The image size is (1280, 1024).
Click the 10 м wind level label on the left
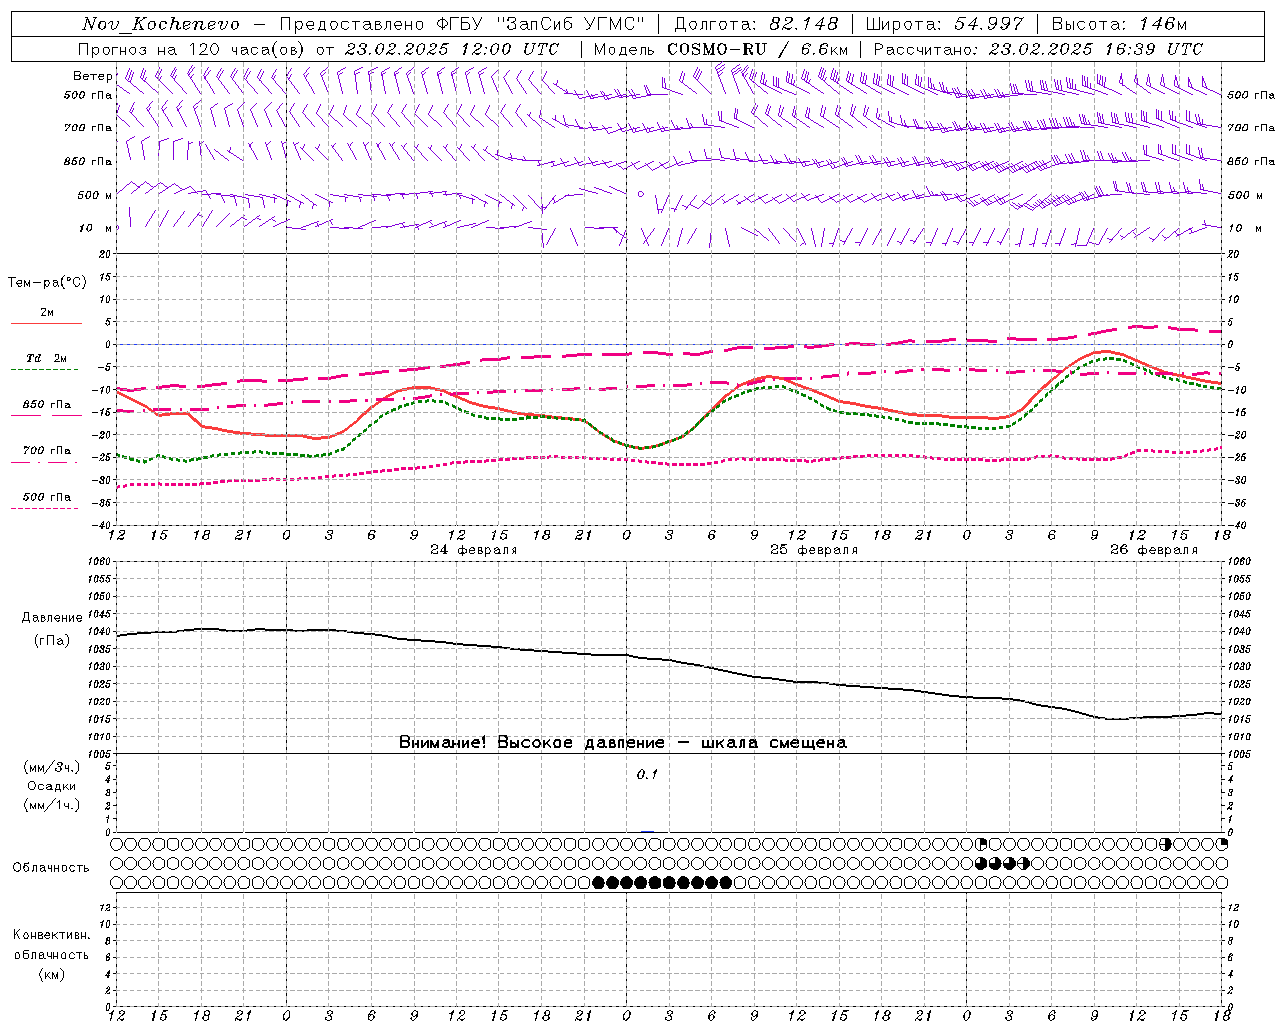point(96,228)
